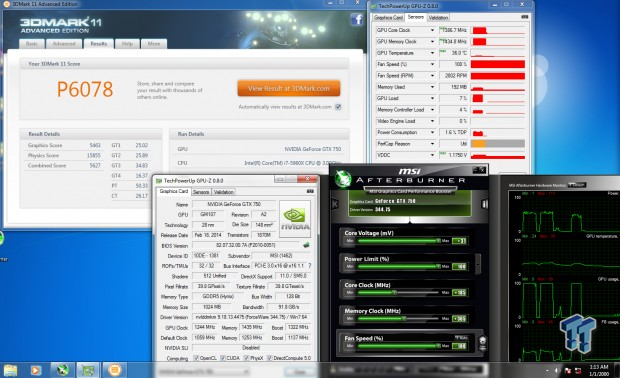620x378 pixels.
Task: Switch to Basic tab in 3DMark 11
Action: (x=32, y=43)
